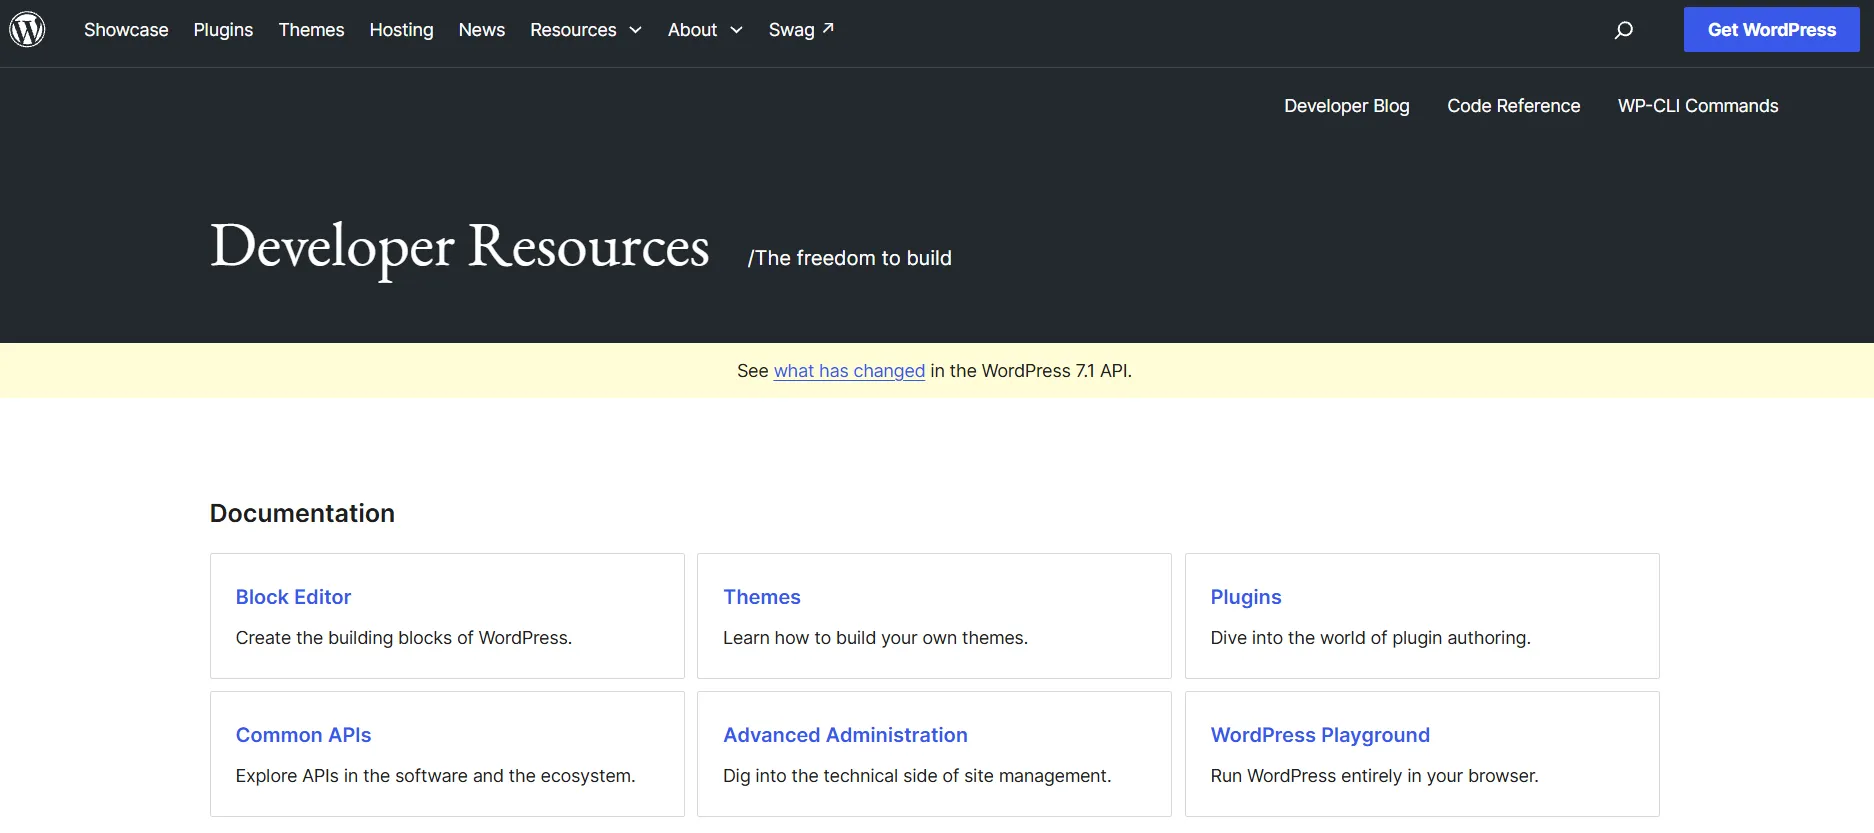Go to Plugins in top navigation

point(223,30)
